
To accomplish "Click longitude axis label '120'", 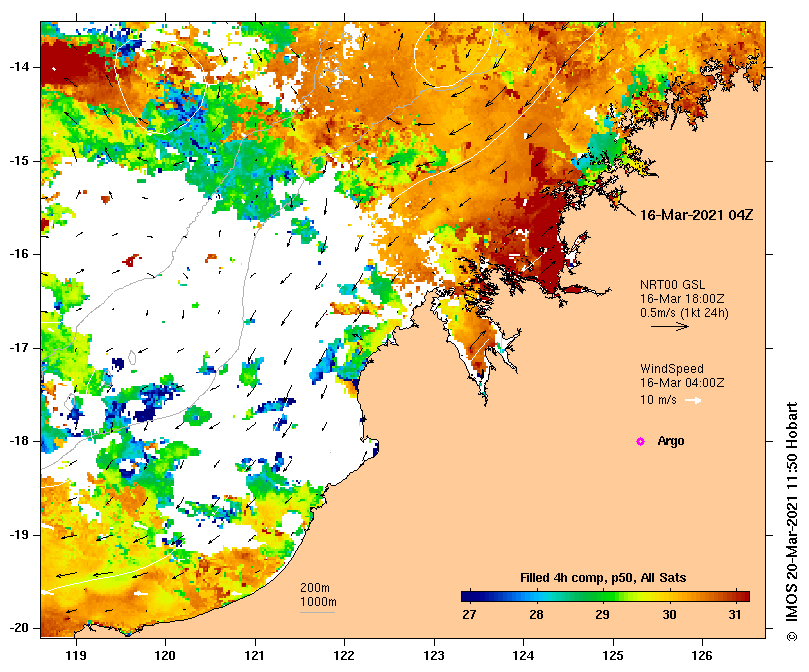I will pyautogui.click(x=166, y=656).
